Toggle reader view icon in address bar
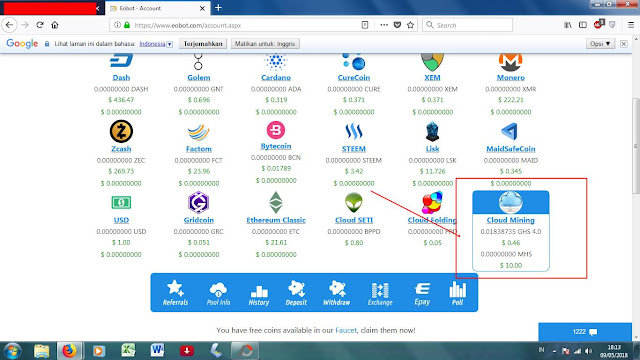Viewport: 640px width, 360px height. tap(365, 25)
